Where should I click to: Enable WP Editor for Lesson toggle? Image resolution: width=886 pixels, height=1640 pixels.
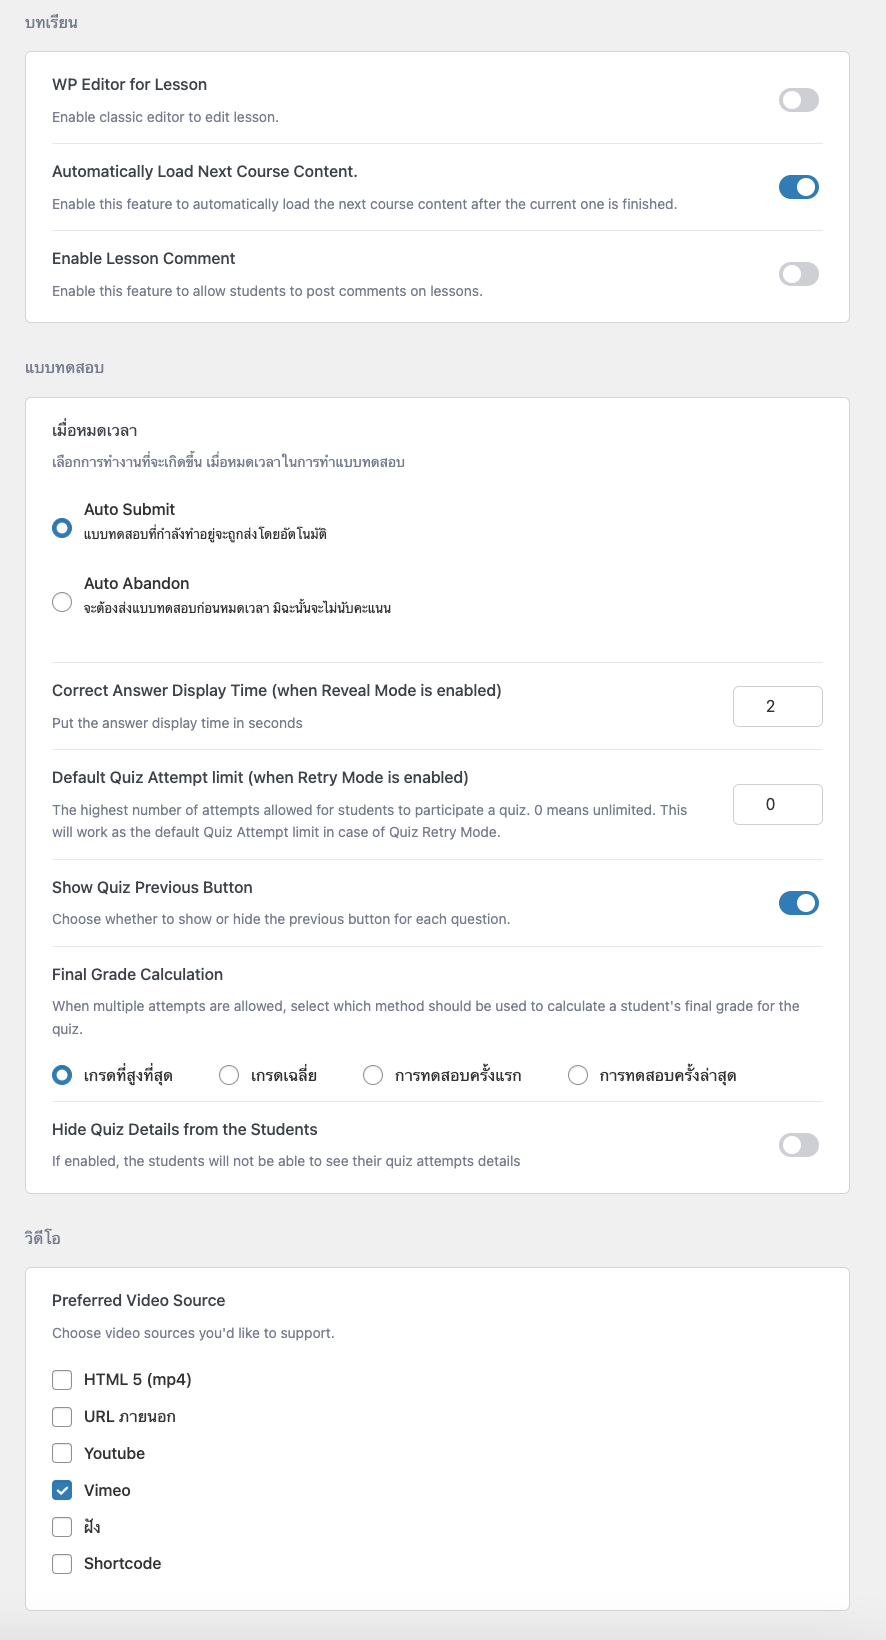coord(799,100)
